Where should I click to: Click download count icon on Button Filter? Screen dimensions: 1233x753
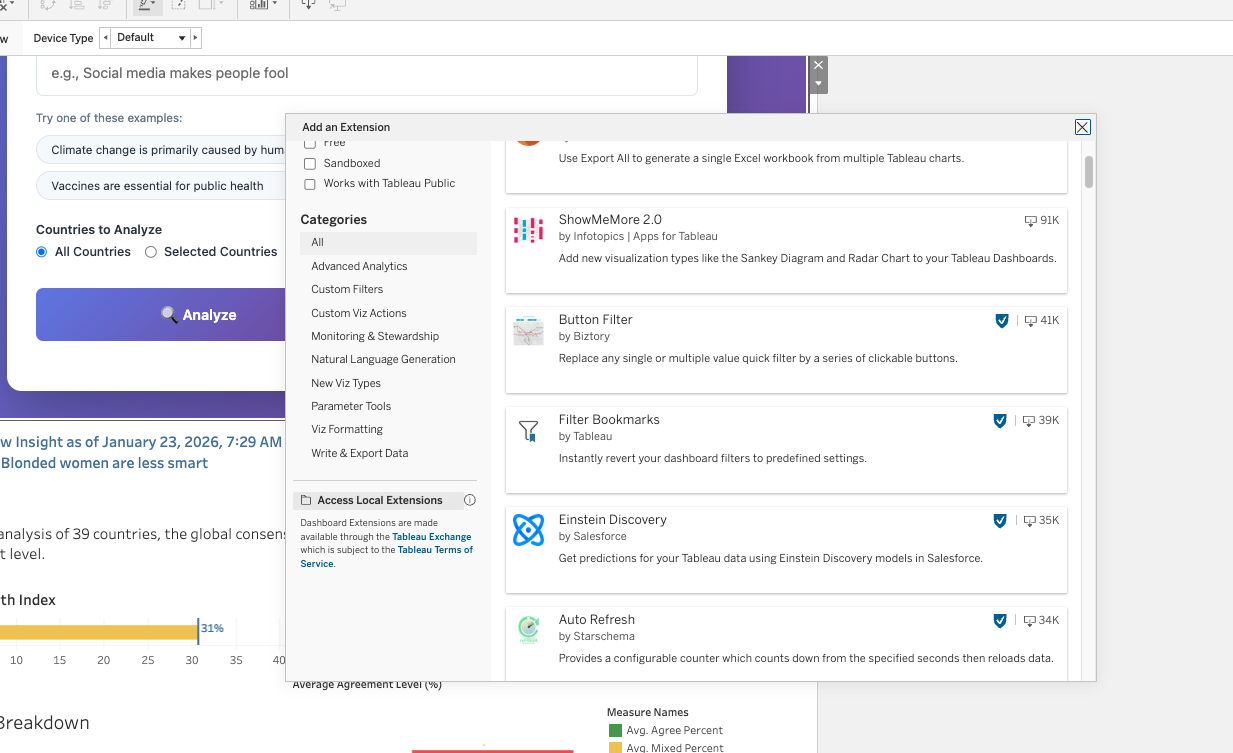tap(1030, 320)
